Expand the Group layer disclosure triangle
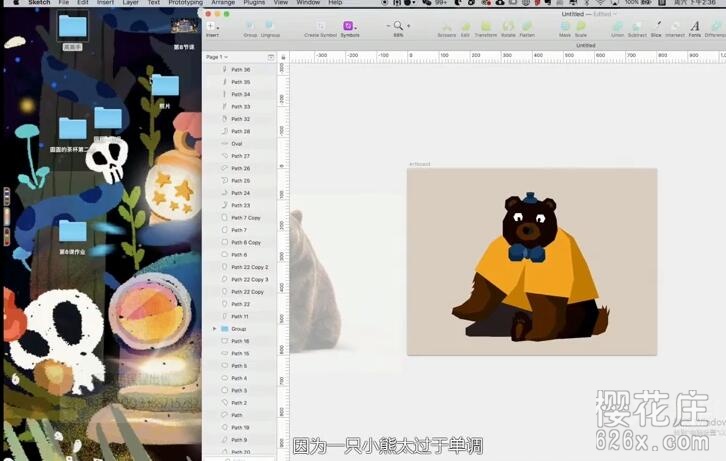This screenshot has height=461, width=726. click(214, 329)
